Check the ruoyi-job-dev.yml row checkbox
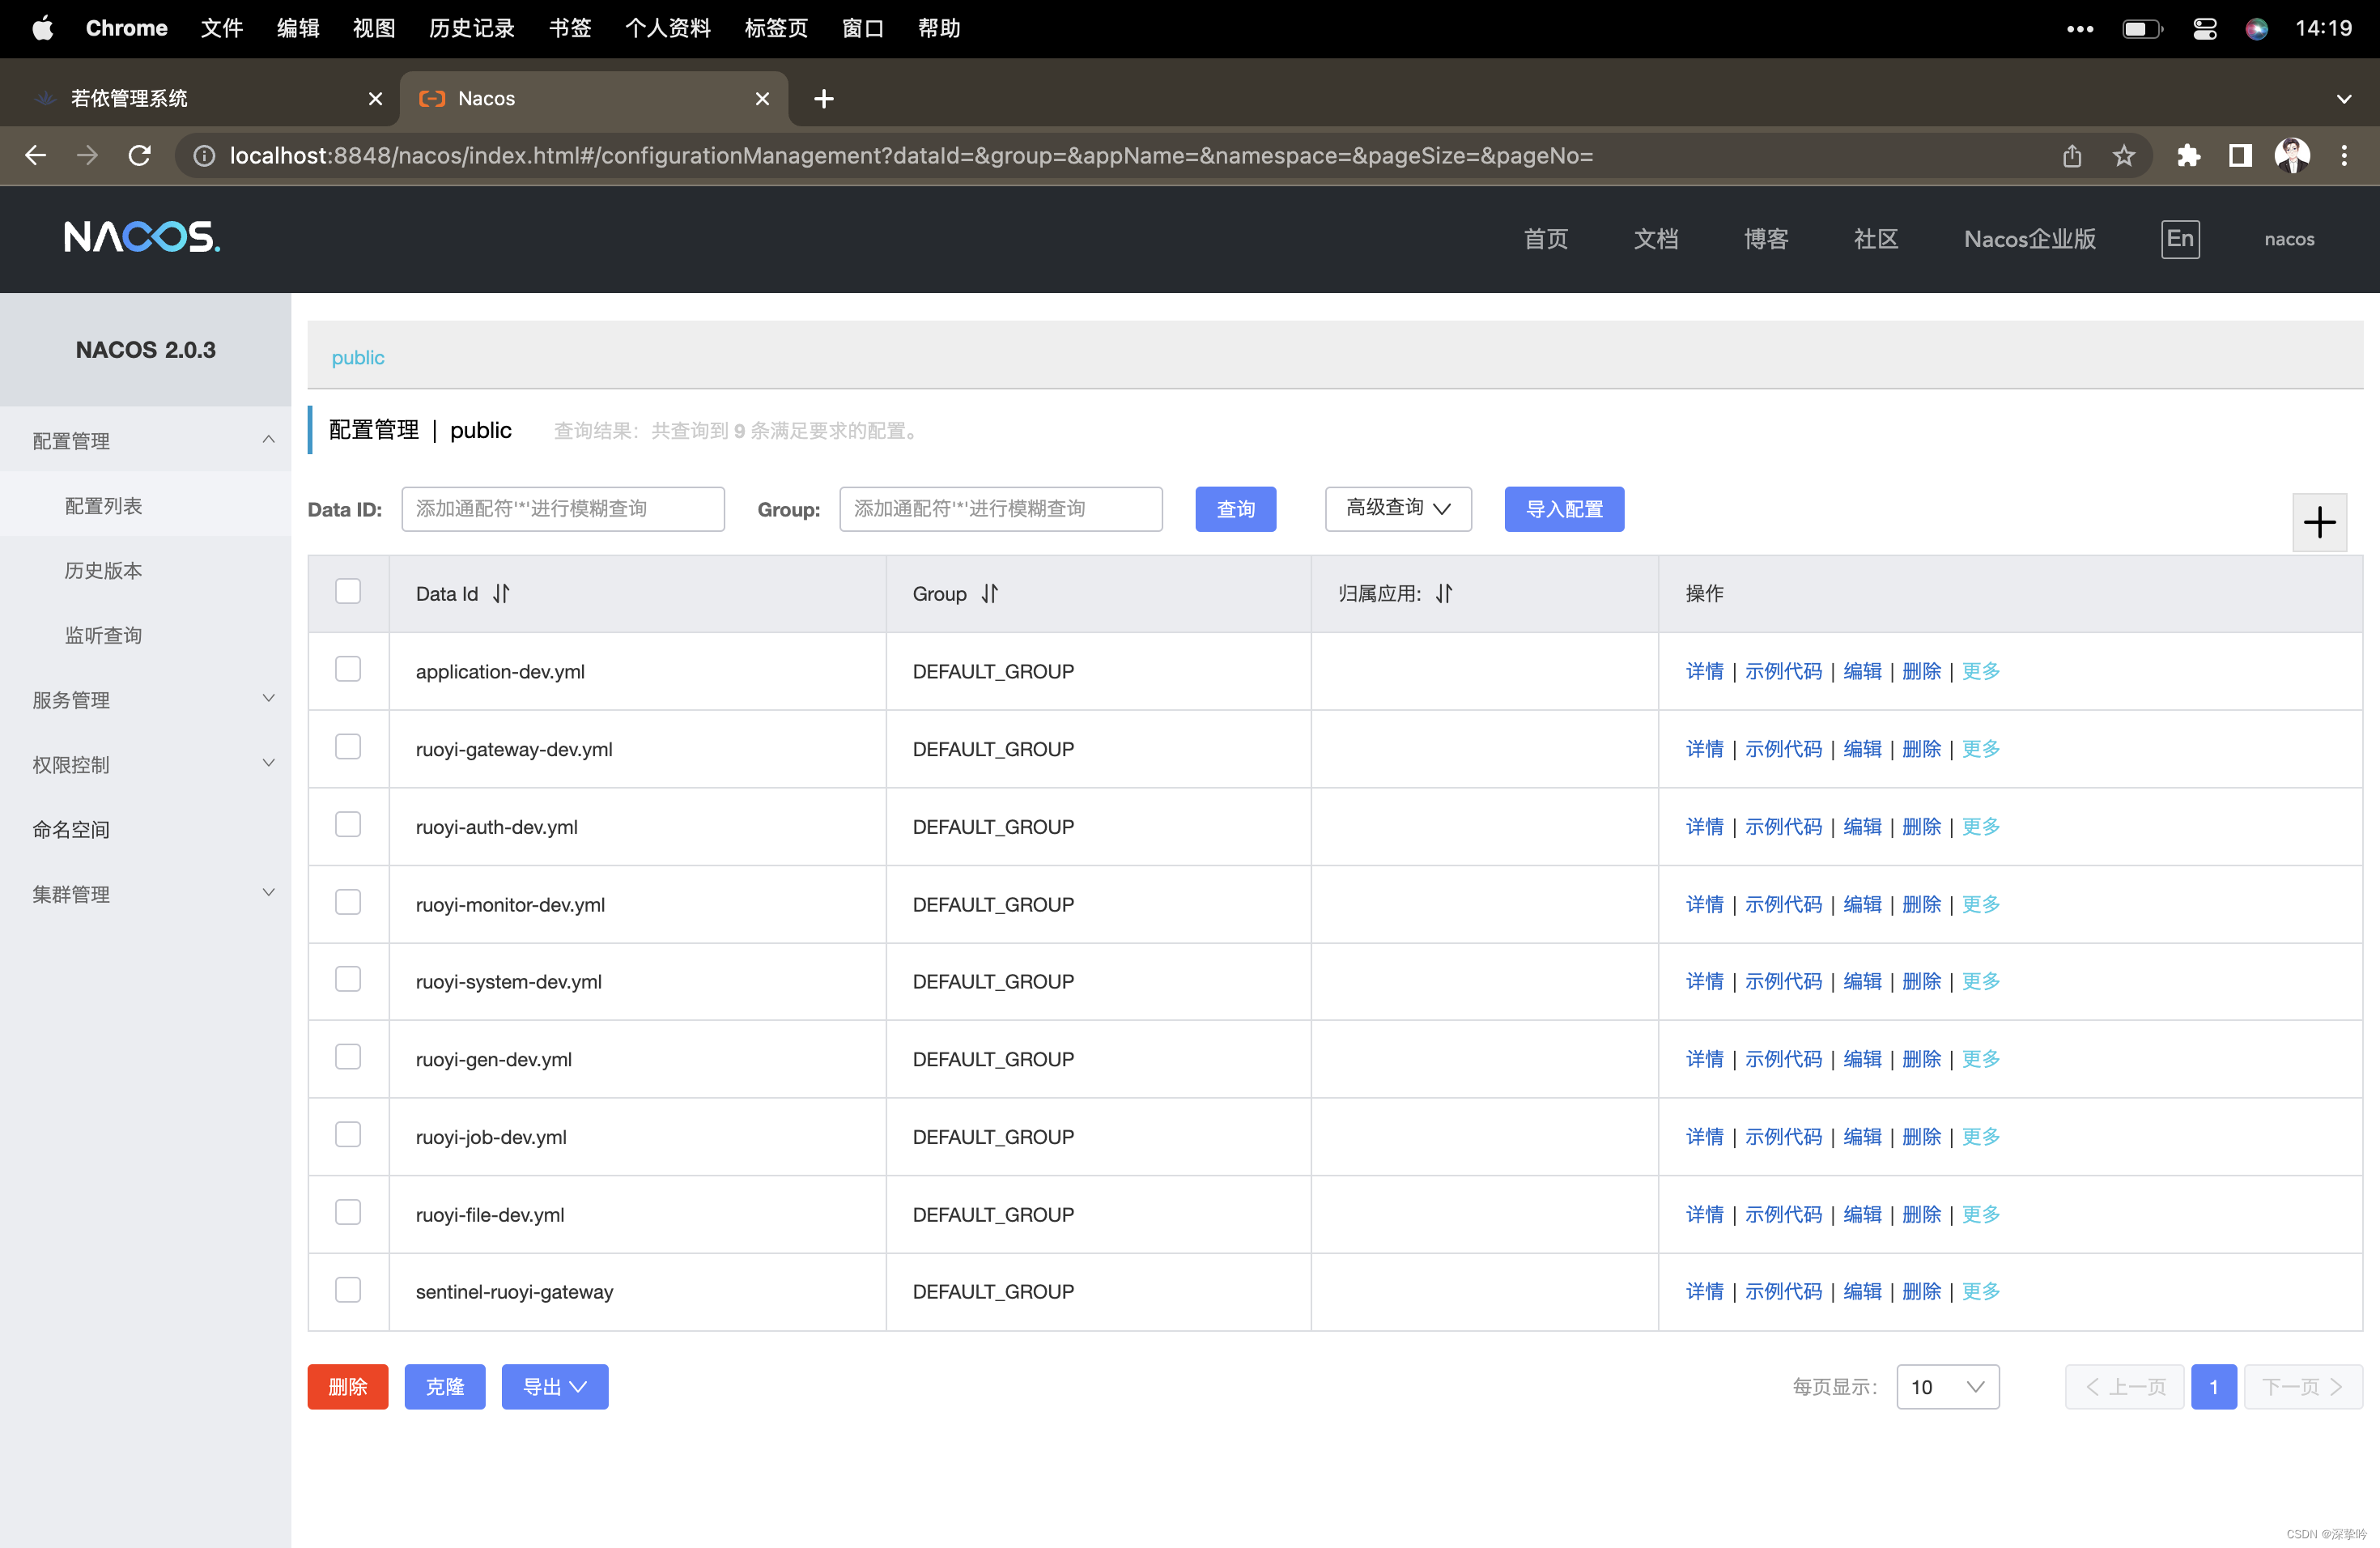This screenshot has height=1548, width=2380. [348, 1134]
